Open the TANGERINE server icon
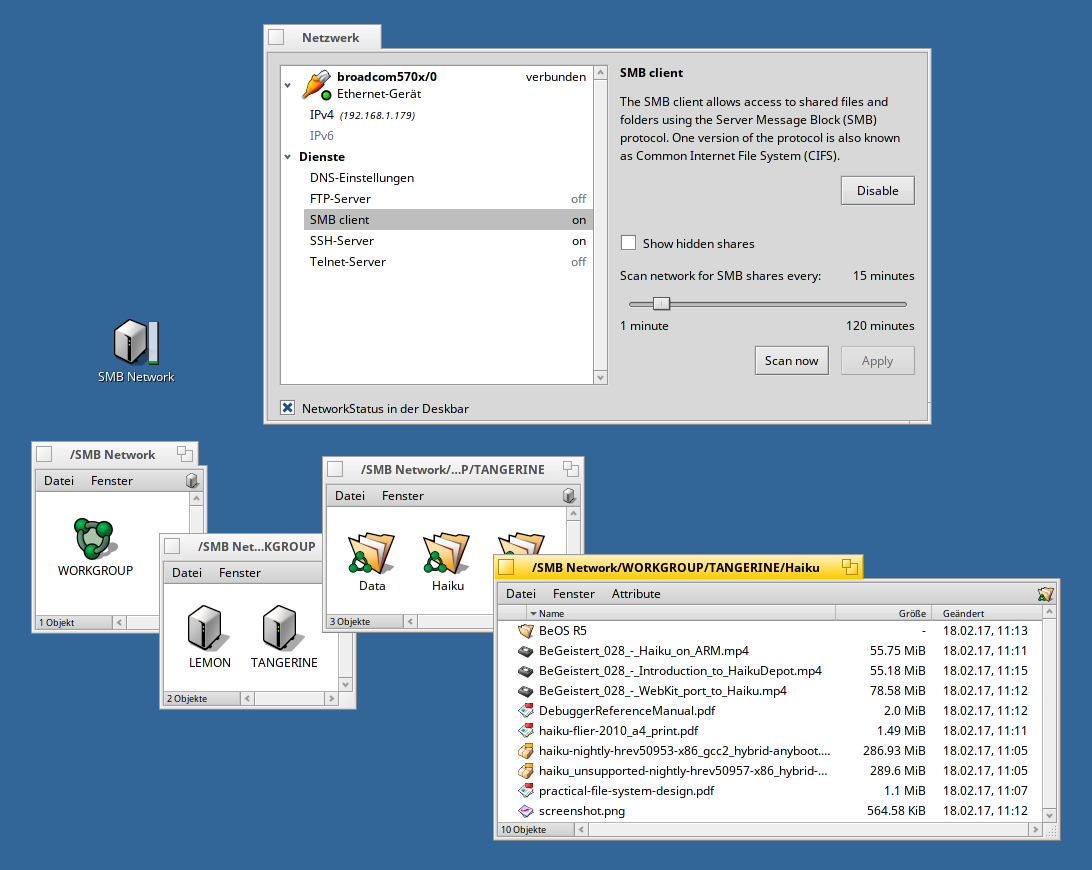Screen dimensions: 1092x870 click(283, 628)
